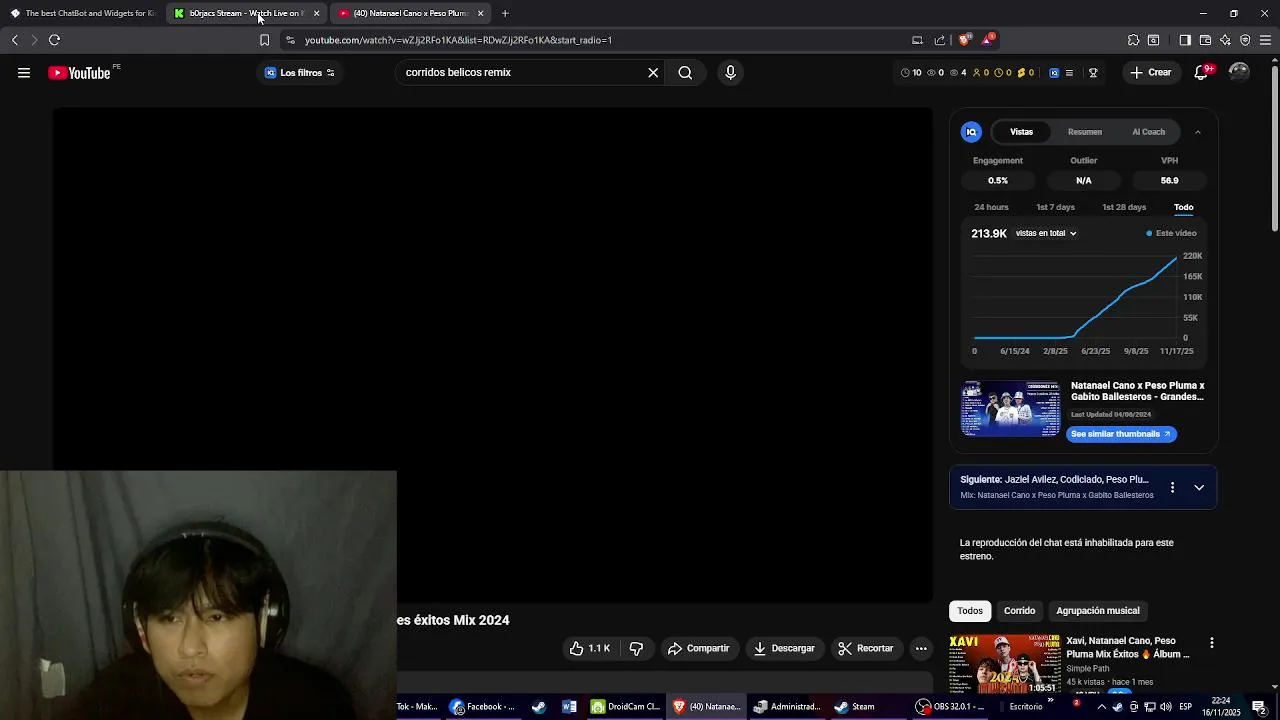Select the Agrupación musical filter chip
The height and width of the screenshot is (720, 1280).
(x=1098, y=611)
